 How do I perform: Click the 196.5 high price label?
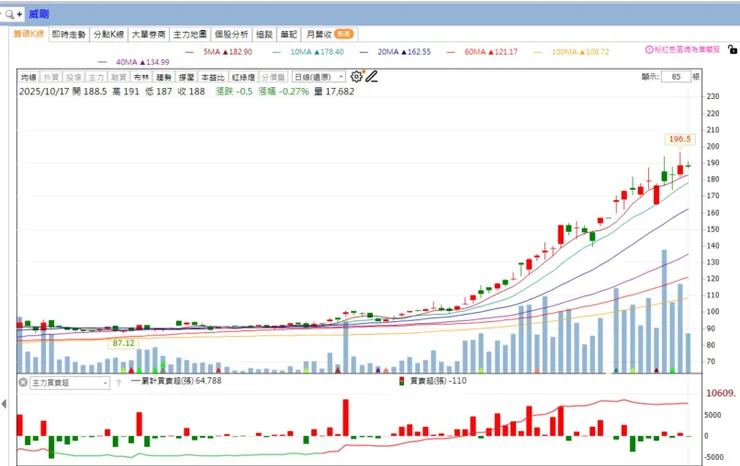coord(680,139)
